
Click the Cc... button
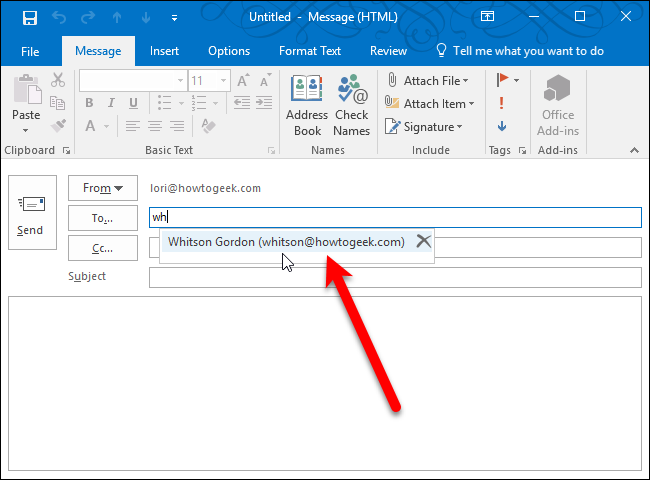pyautogui.click(x=103, y=248)
